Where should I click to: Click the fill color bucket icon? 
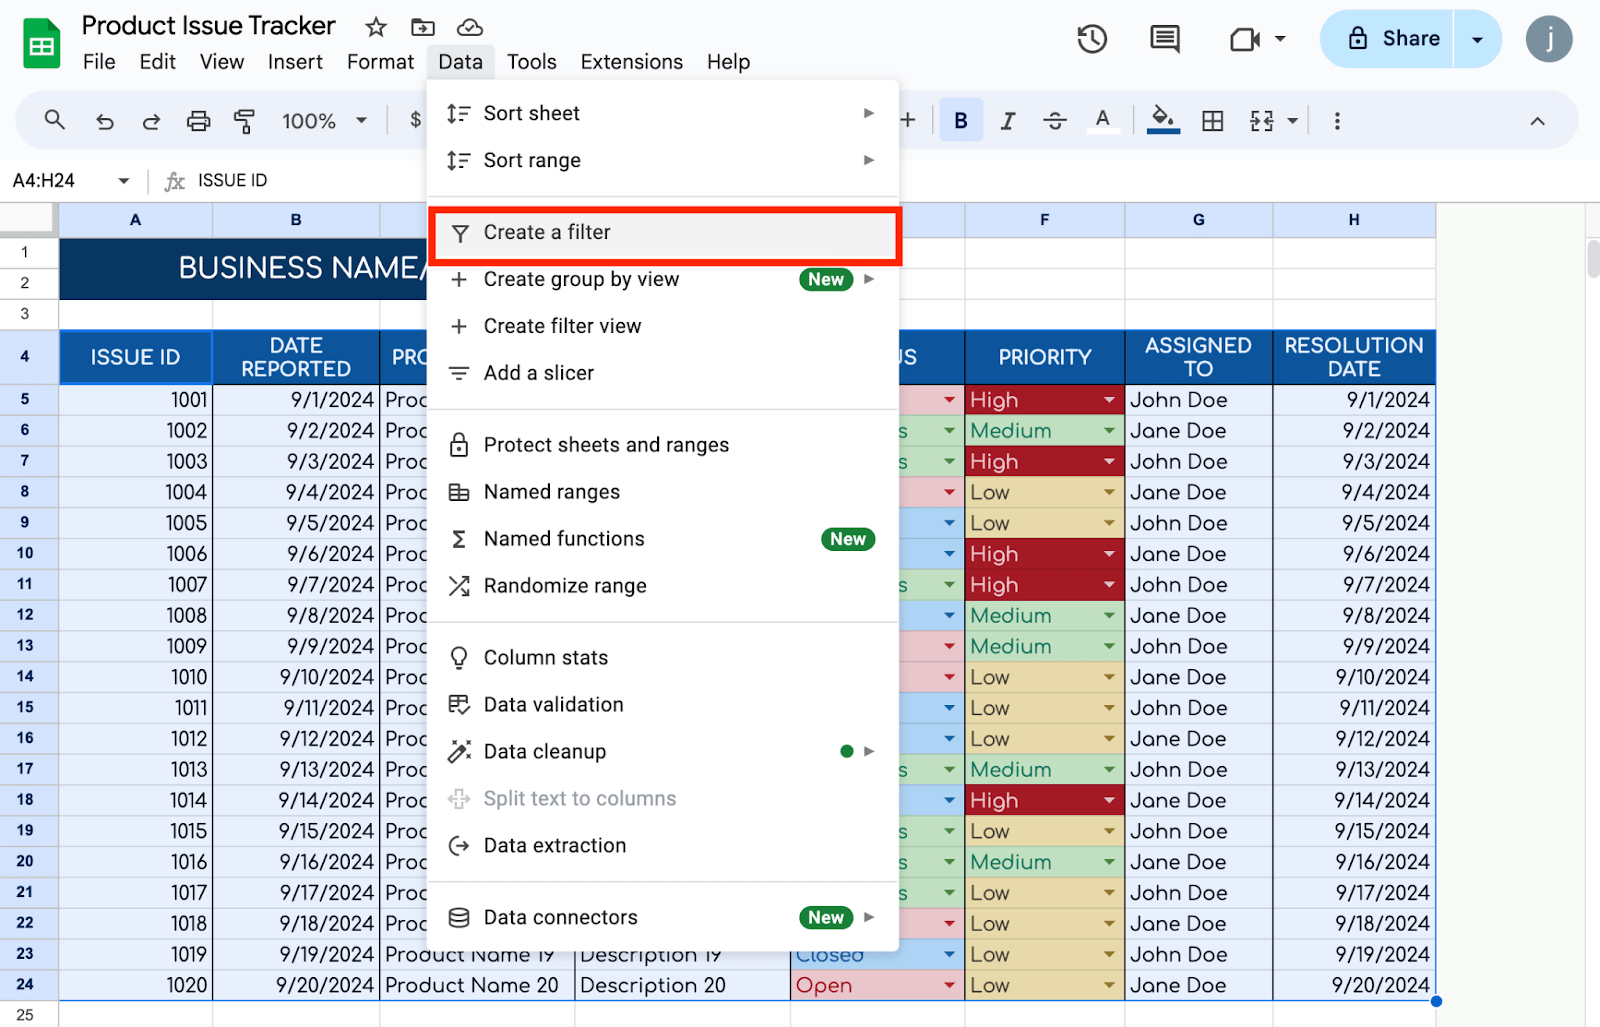click(1162, 120)
